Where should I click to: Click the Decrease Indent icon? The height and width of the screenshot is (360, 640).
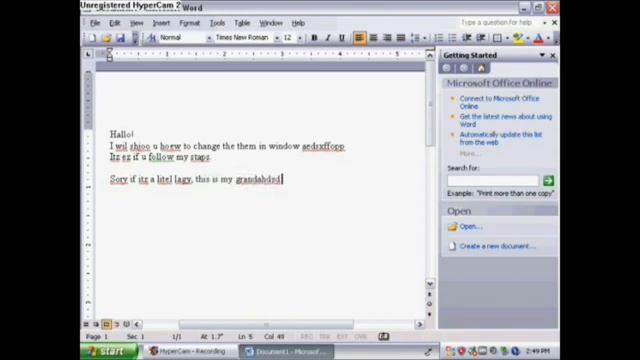click(467, 38)
